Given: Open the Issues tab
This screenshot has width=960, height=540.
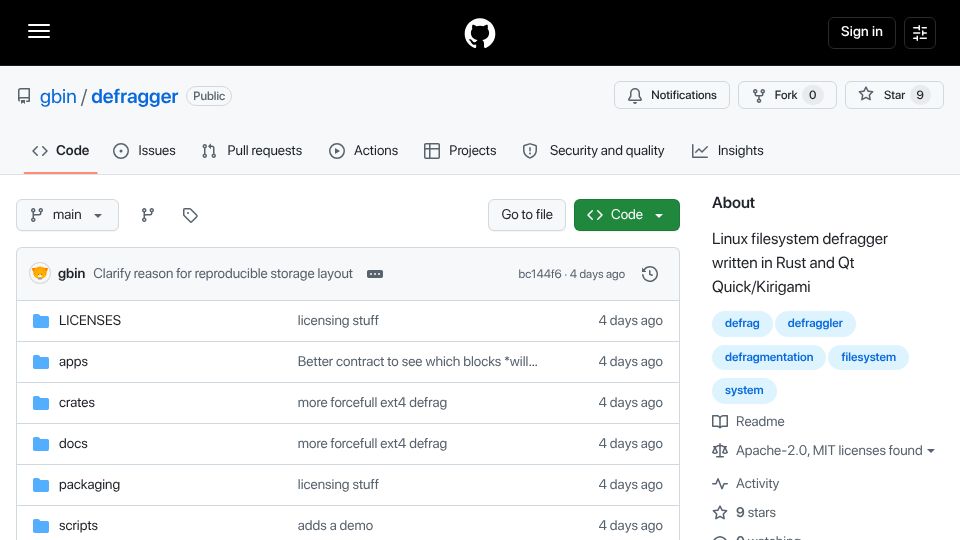Looking at the screenshot, I should 144,151.
